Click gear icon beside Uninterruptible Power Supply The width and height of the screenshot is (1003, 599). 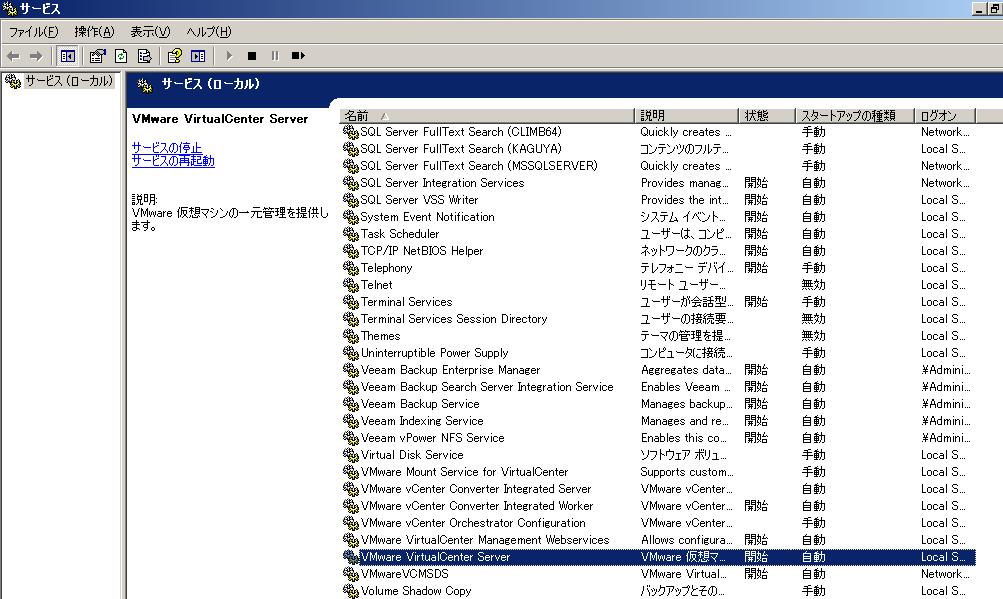click(x=351, y=353)
